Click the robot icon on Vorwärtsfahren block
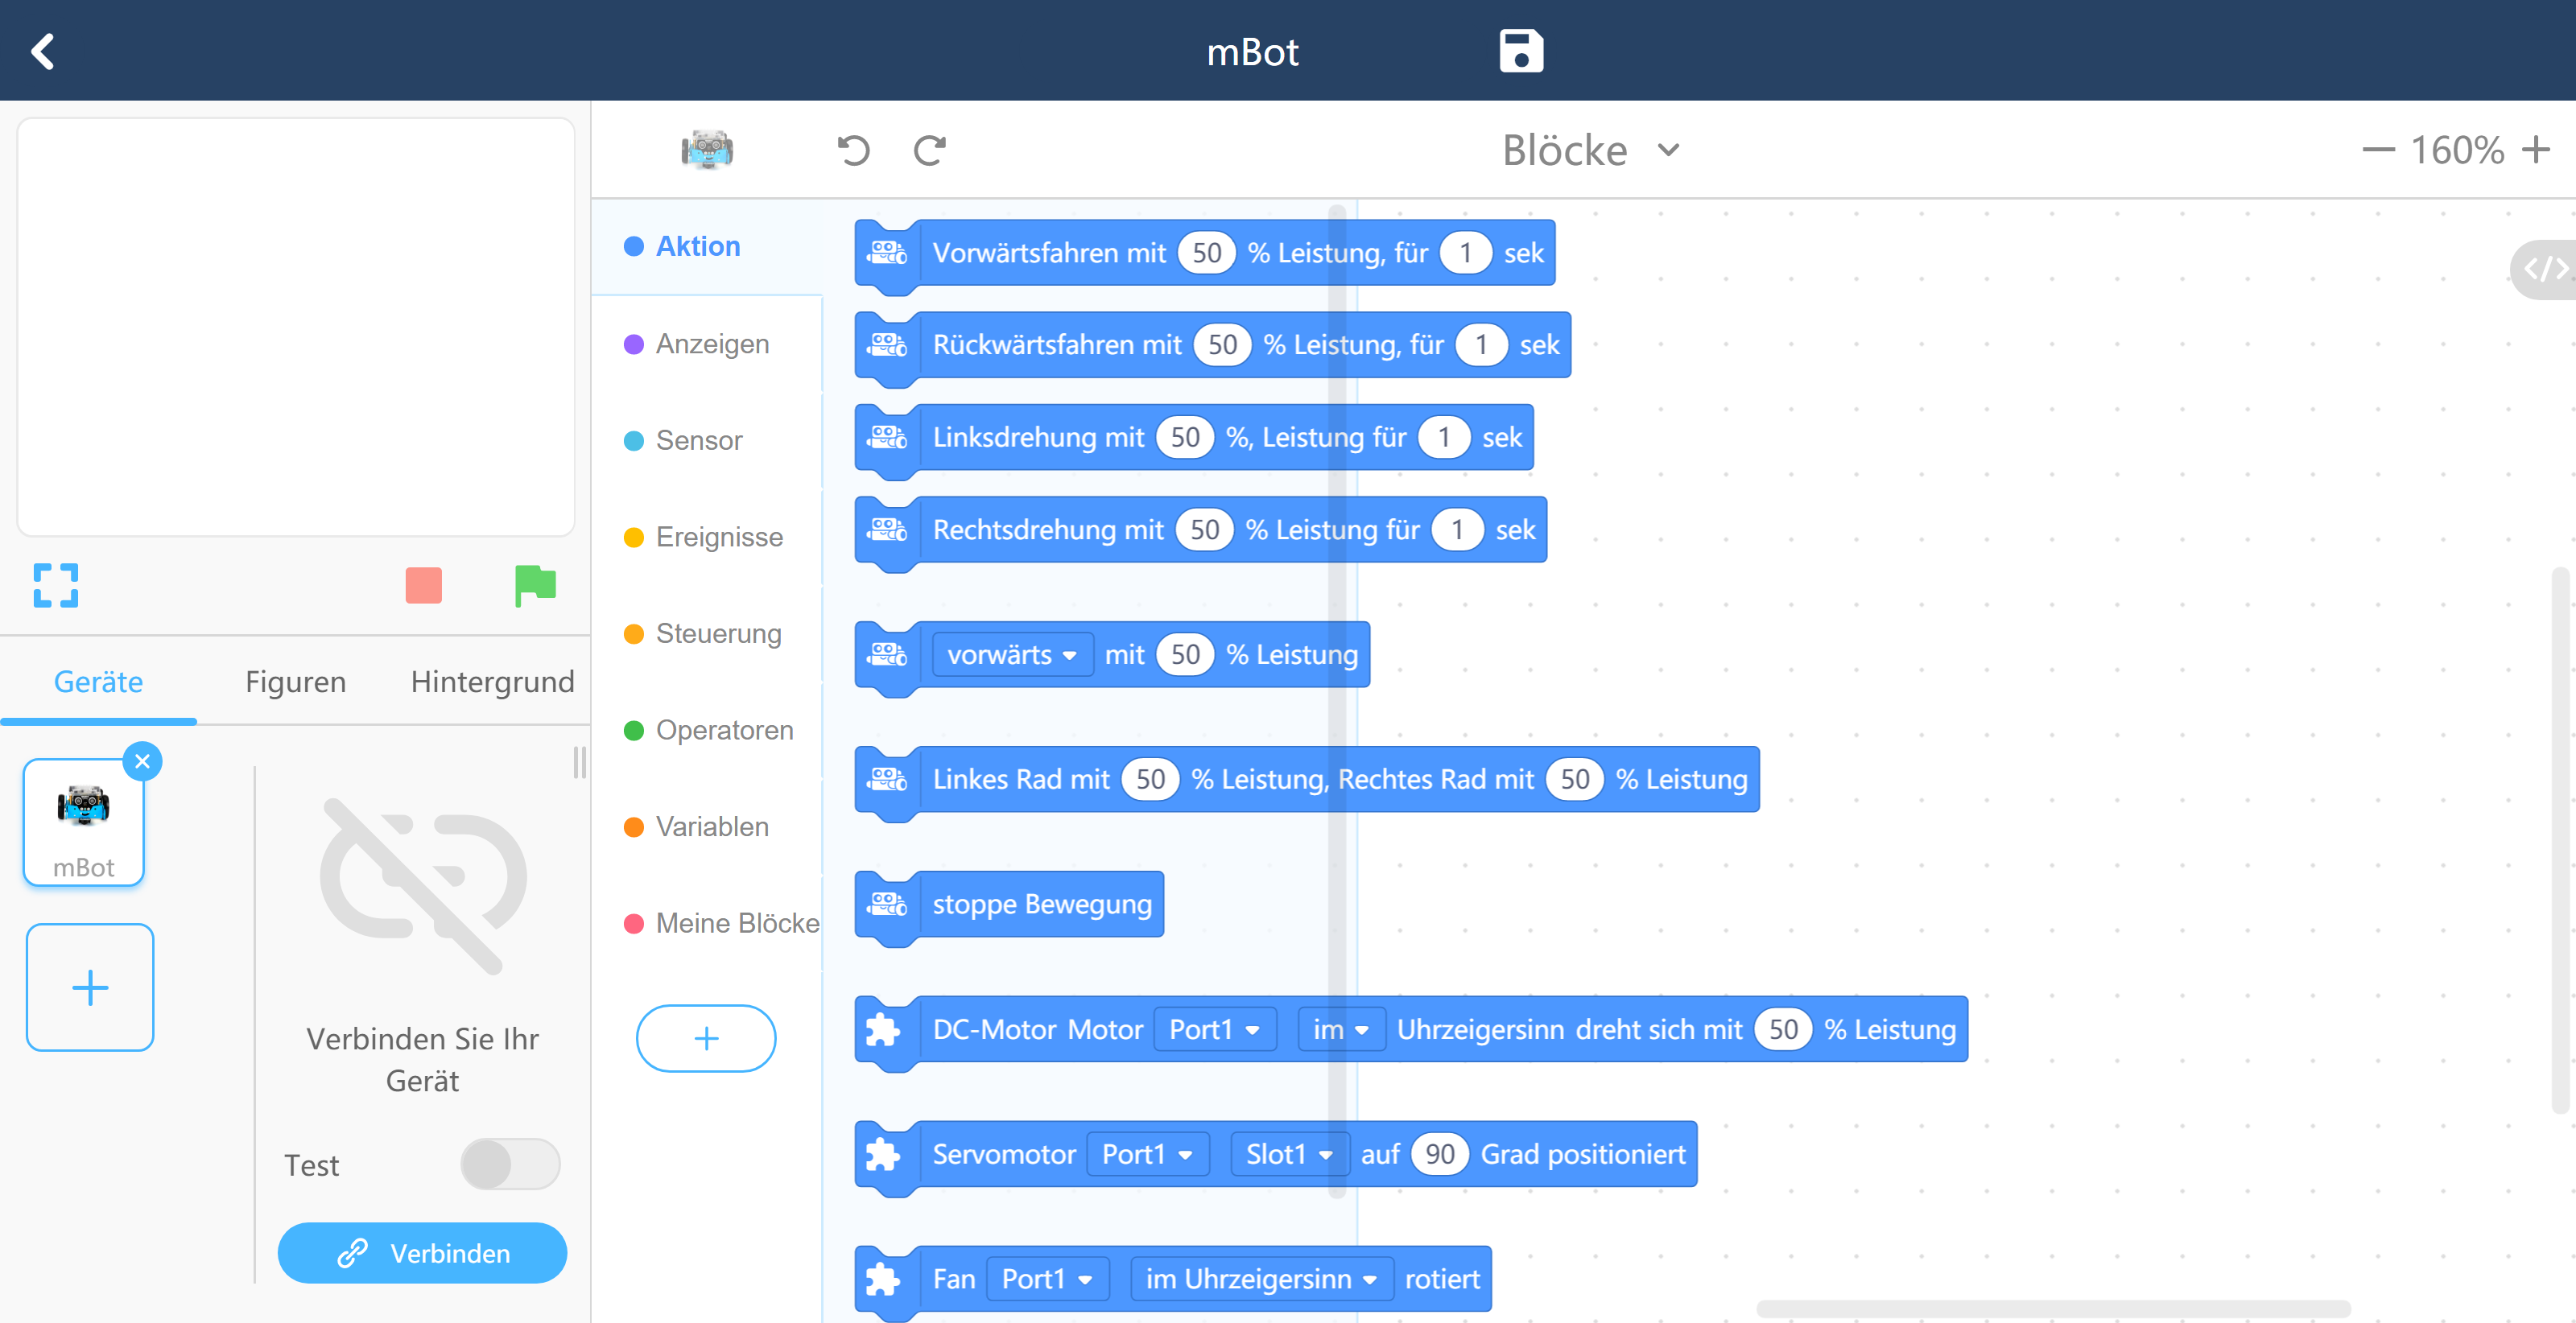The image size is (2576, 1323). point(887,253)
